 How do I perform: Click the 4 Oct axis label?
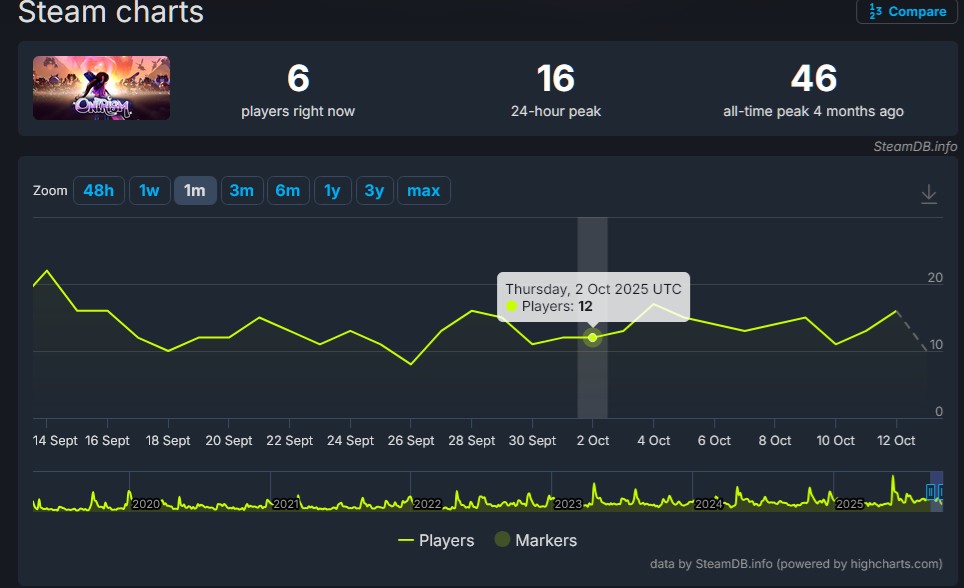pyautogui.click(x=654, y=440)
